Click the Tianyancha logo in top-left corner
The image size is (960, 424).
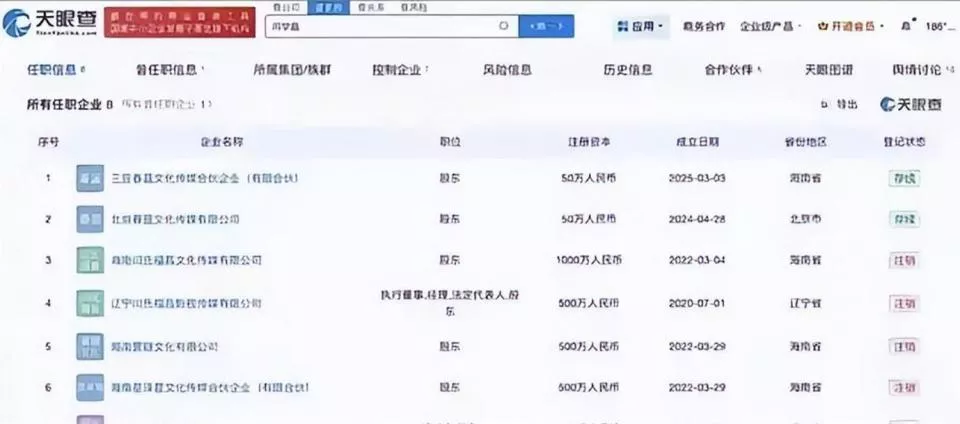click(48, 24)
